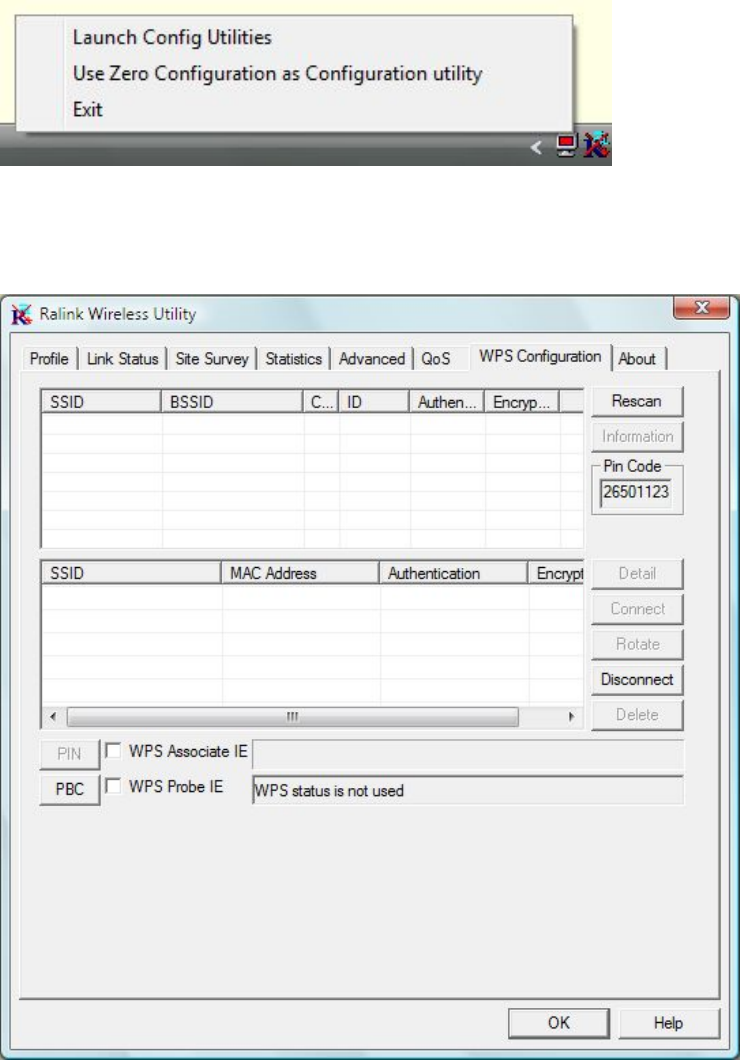Click the horizontal scrollbar thumb
Screen dimensions: 740x1060
coord(293,717)
